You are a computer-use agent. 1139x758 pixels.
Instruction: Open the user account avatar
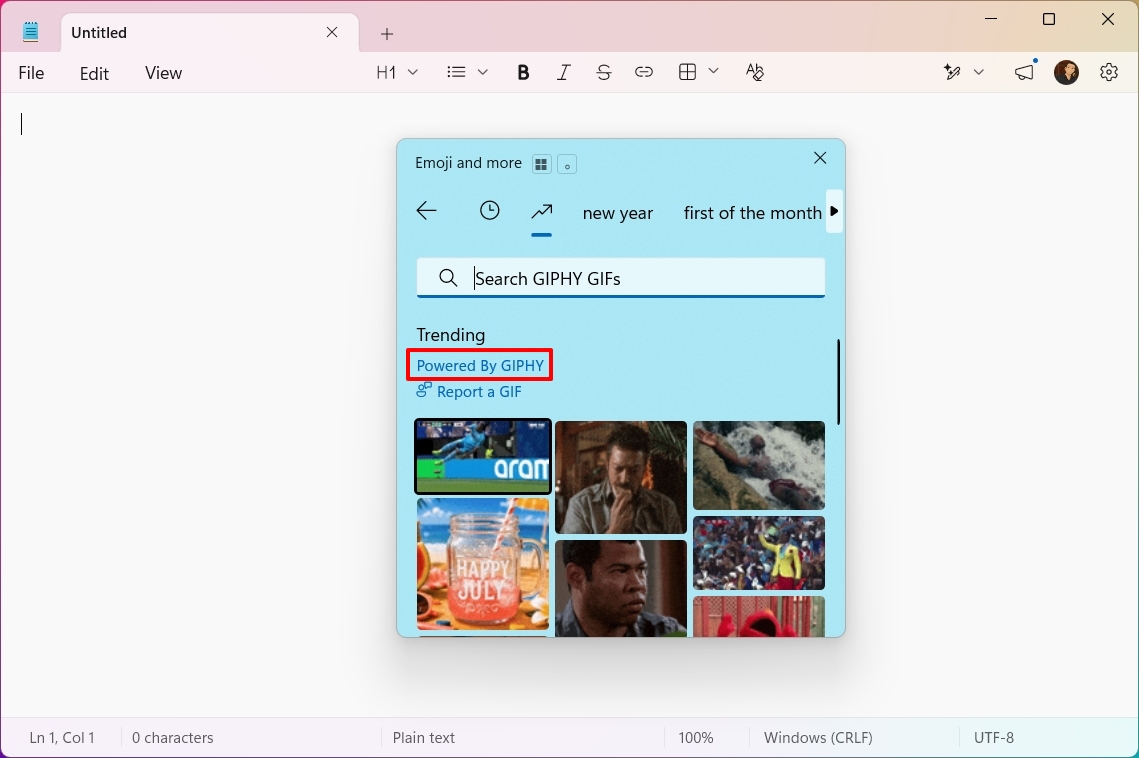click(1066, 72)
